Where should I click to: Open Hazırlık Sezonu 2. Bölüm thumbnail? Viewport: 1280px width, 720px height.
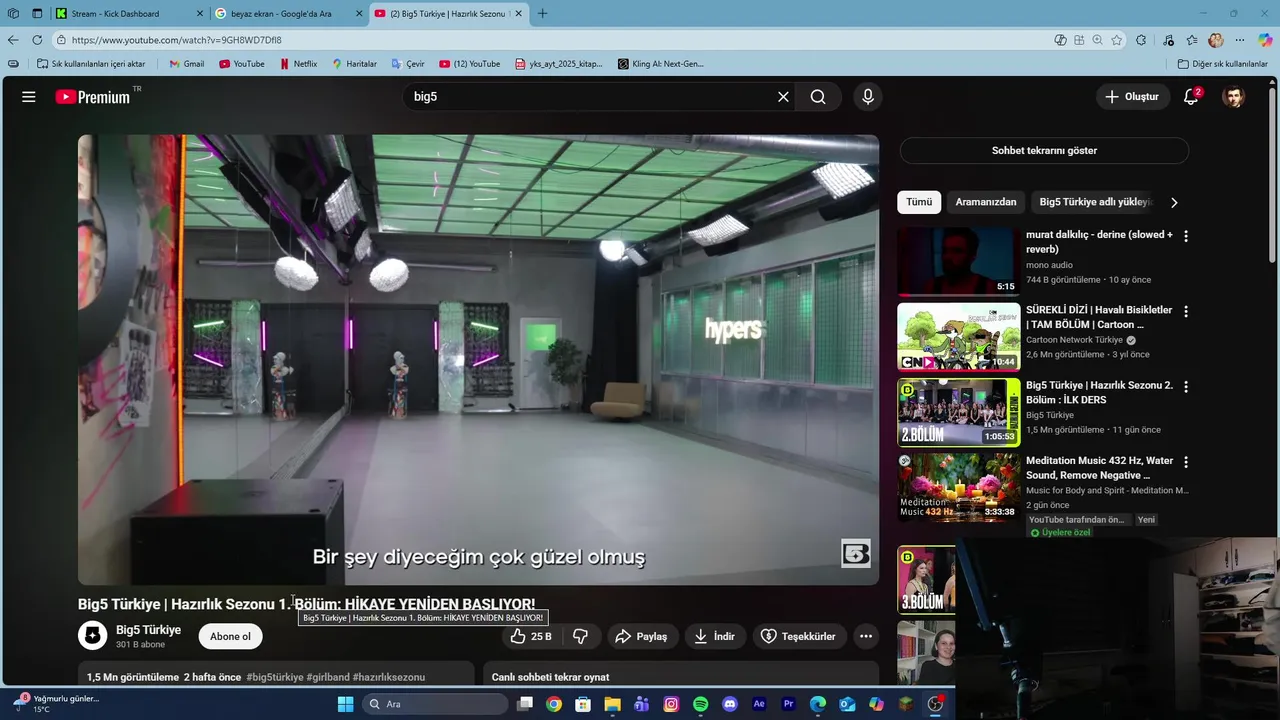click(958, 412)
